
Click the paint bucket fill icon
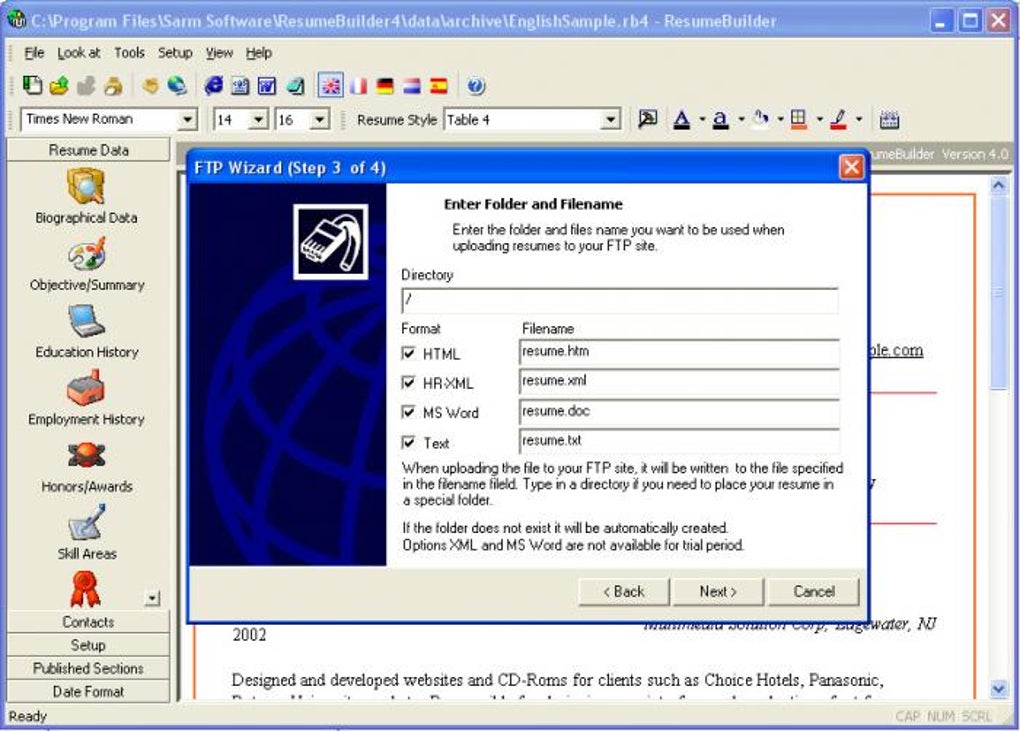[x=760, y=120]
